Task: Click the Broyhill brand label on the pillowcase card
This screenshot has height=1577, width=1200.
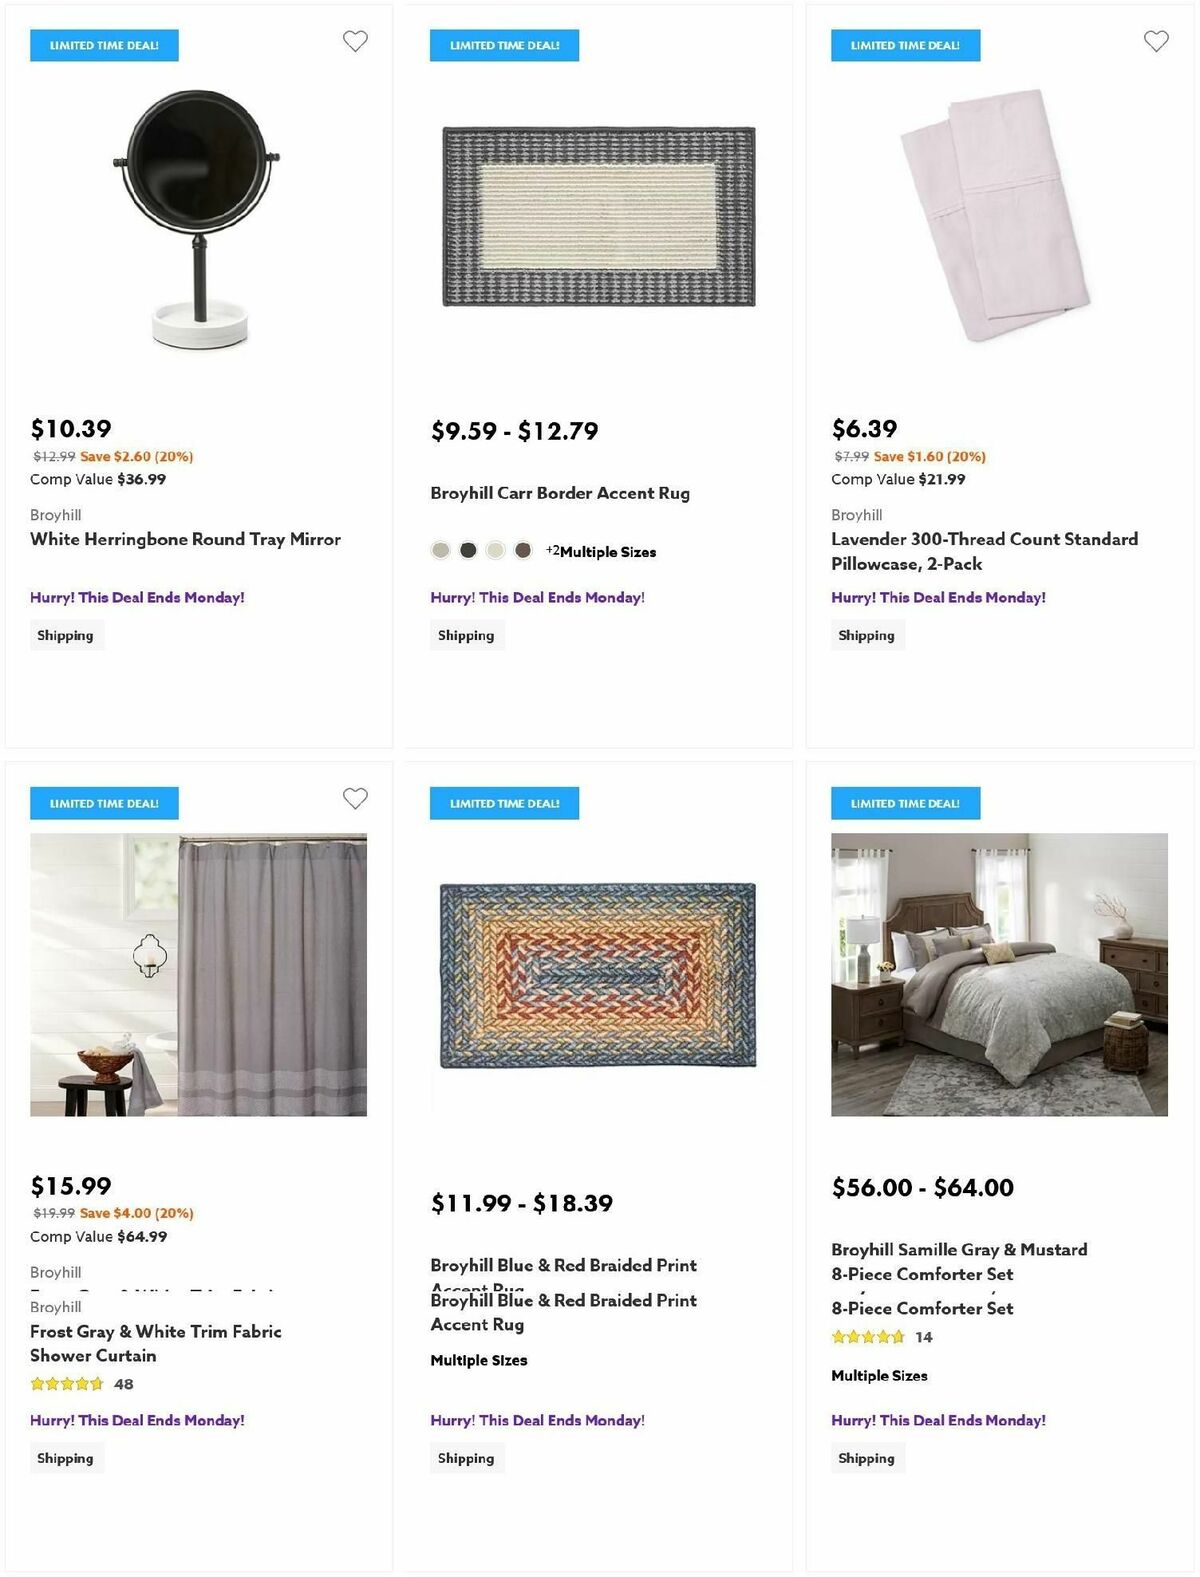Action: 857,514
